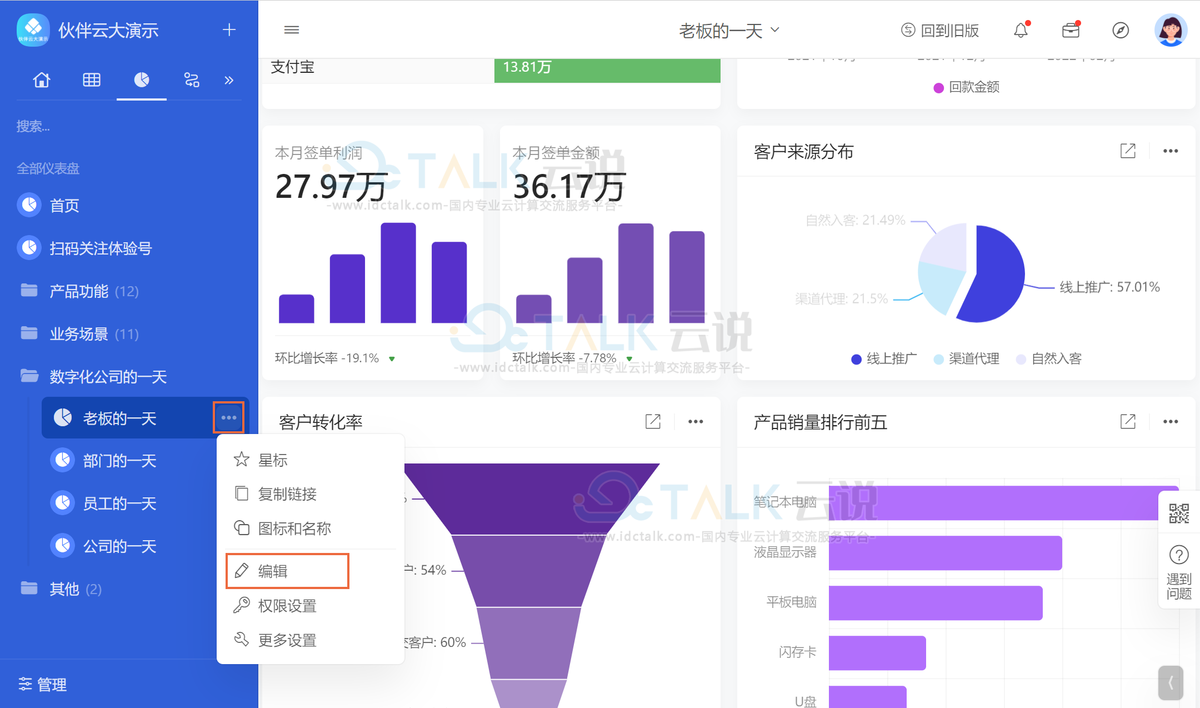Image resolution: width=1200 pixels, height=708 pixels.
Task: Toggle 渠道代理 legend item
Action: [966, 358]
